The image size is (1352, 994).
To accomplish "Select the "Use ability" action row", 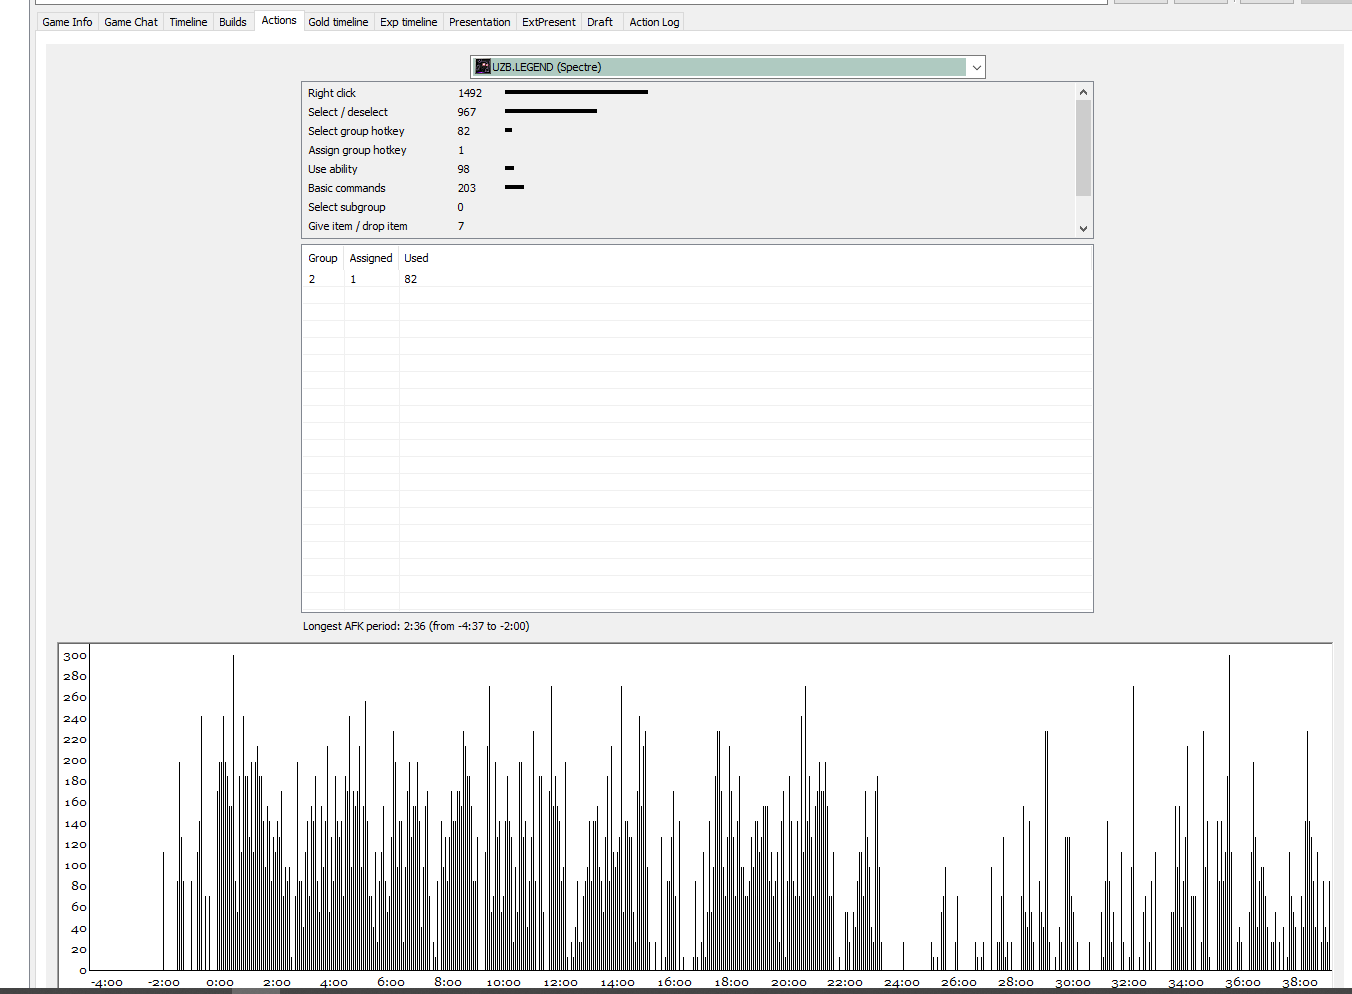I will [689, 169].
